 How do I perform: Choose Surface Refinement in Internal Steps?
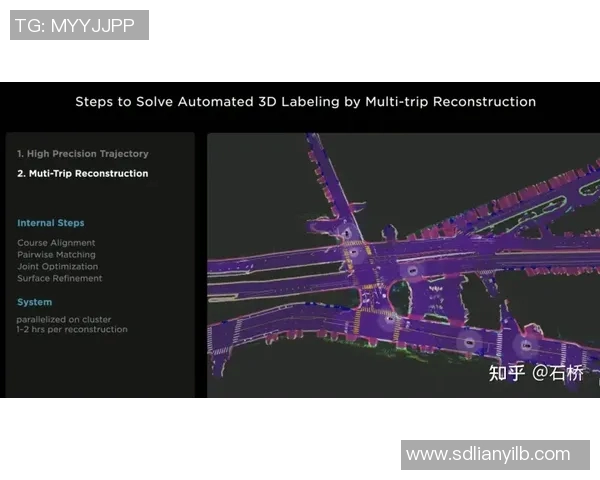pyautogui.click(x=60, y=279)
